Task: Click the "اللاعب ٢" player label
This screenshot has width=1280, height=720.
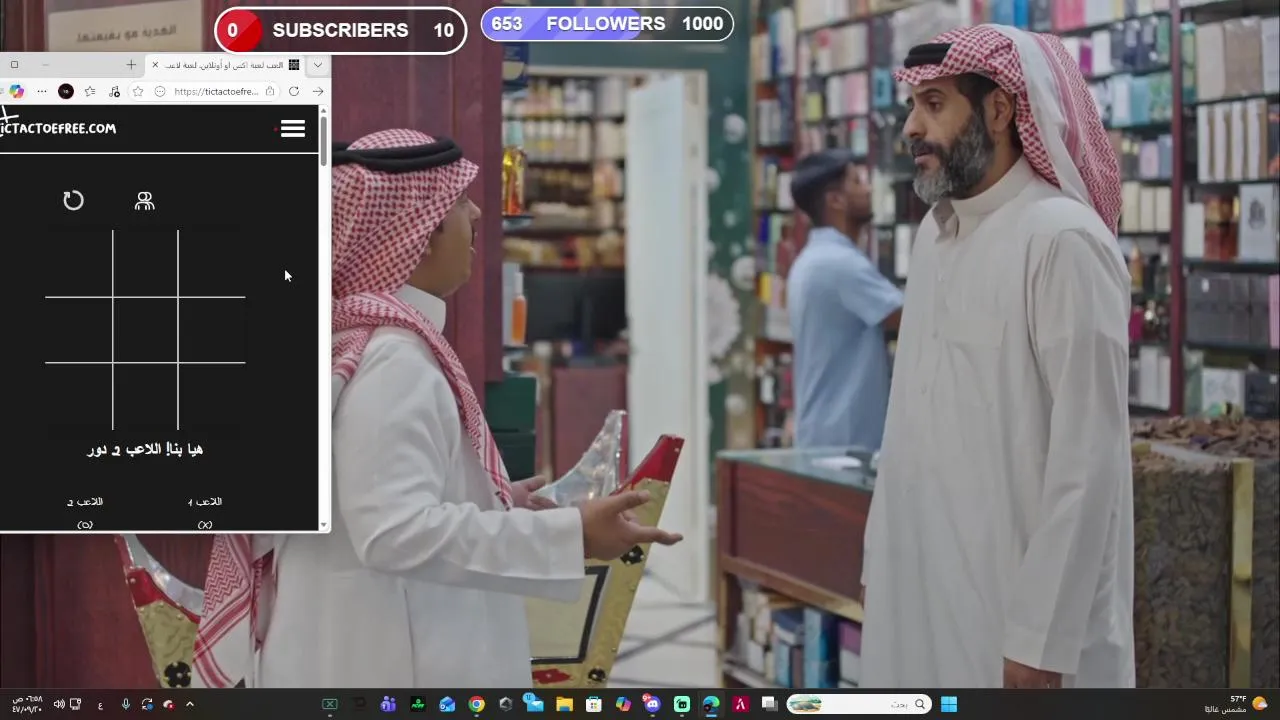Action: [85, 502]
